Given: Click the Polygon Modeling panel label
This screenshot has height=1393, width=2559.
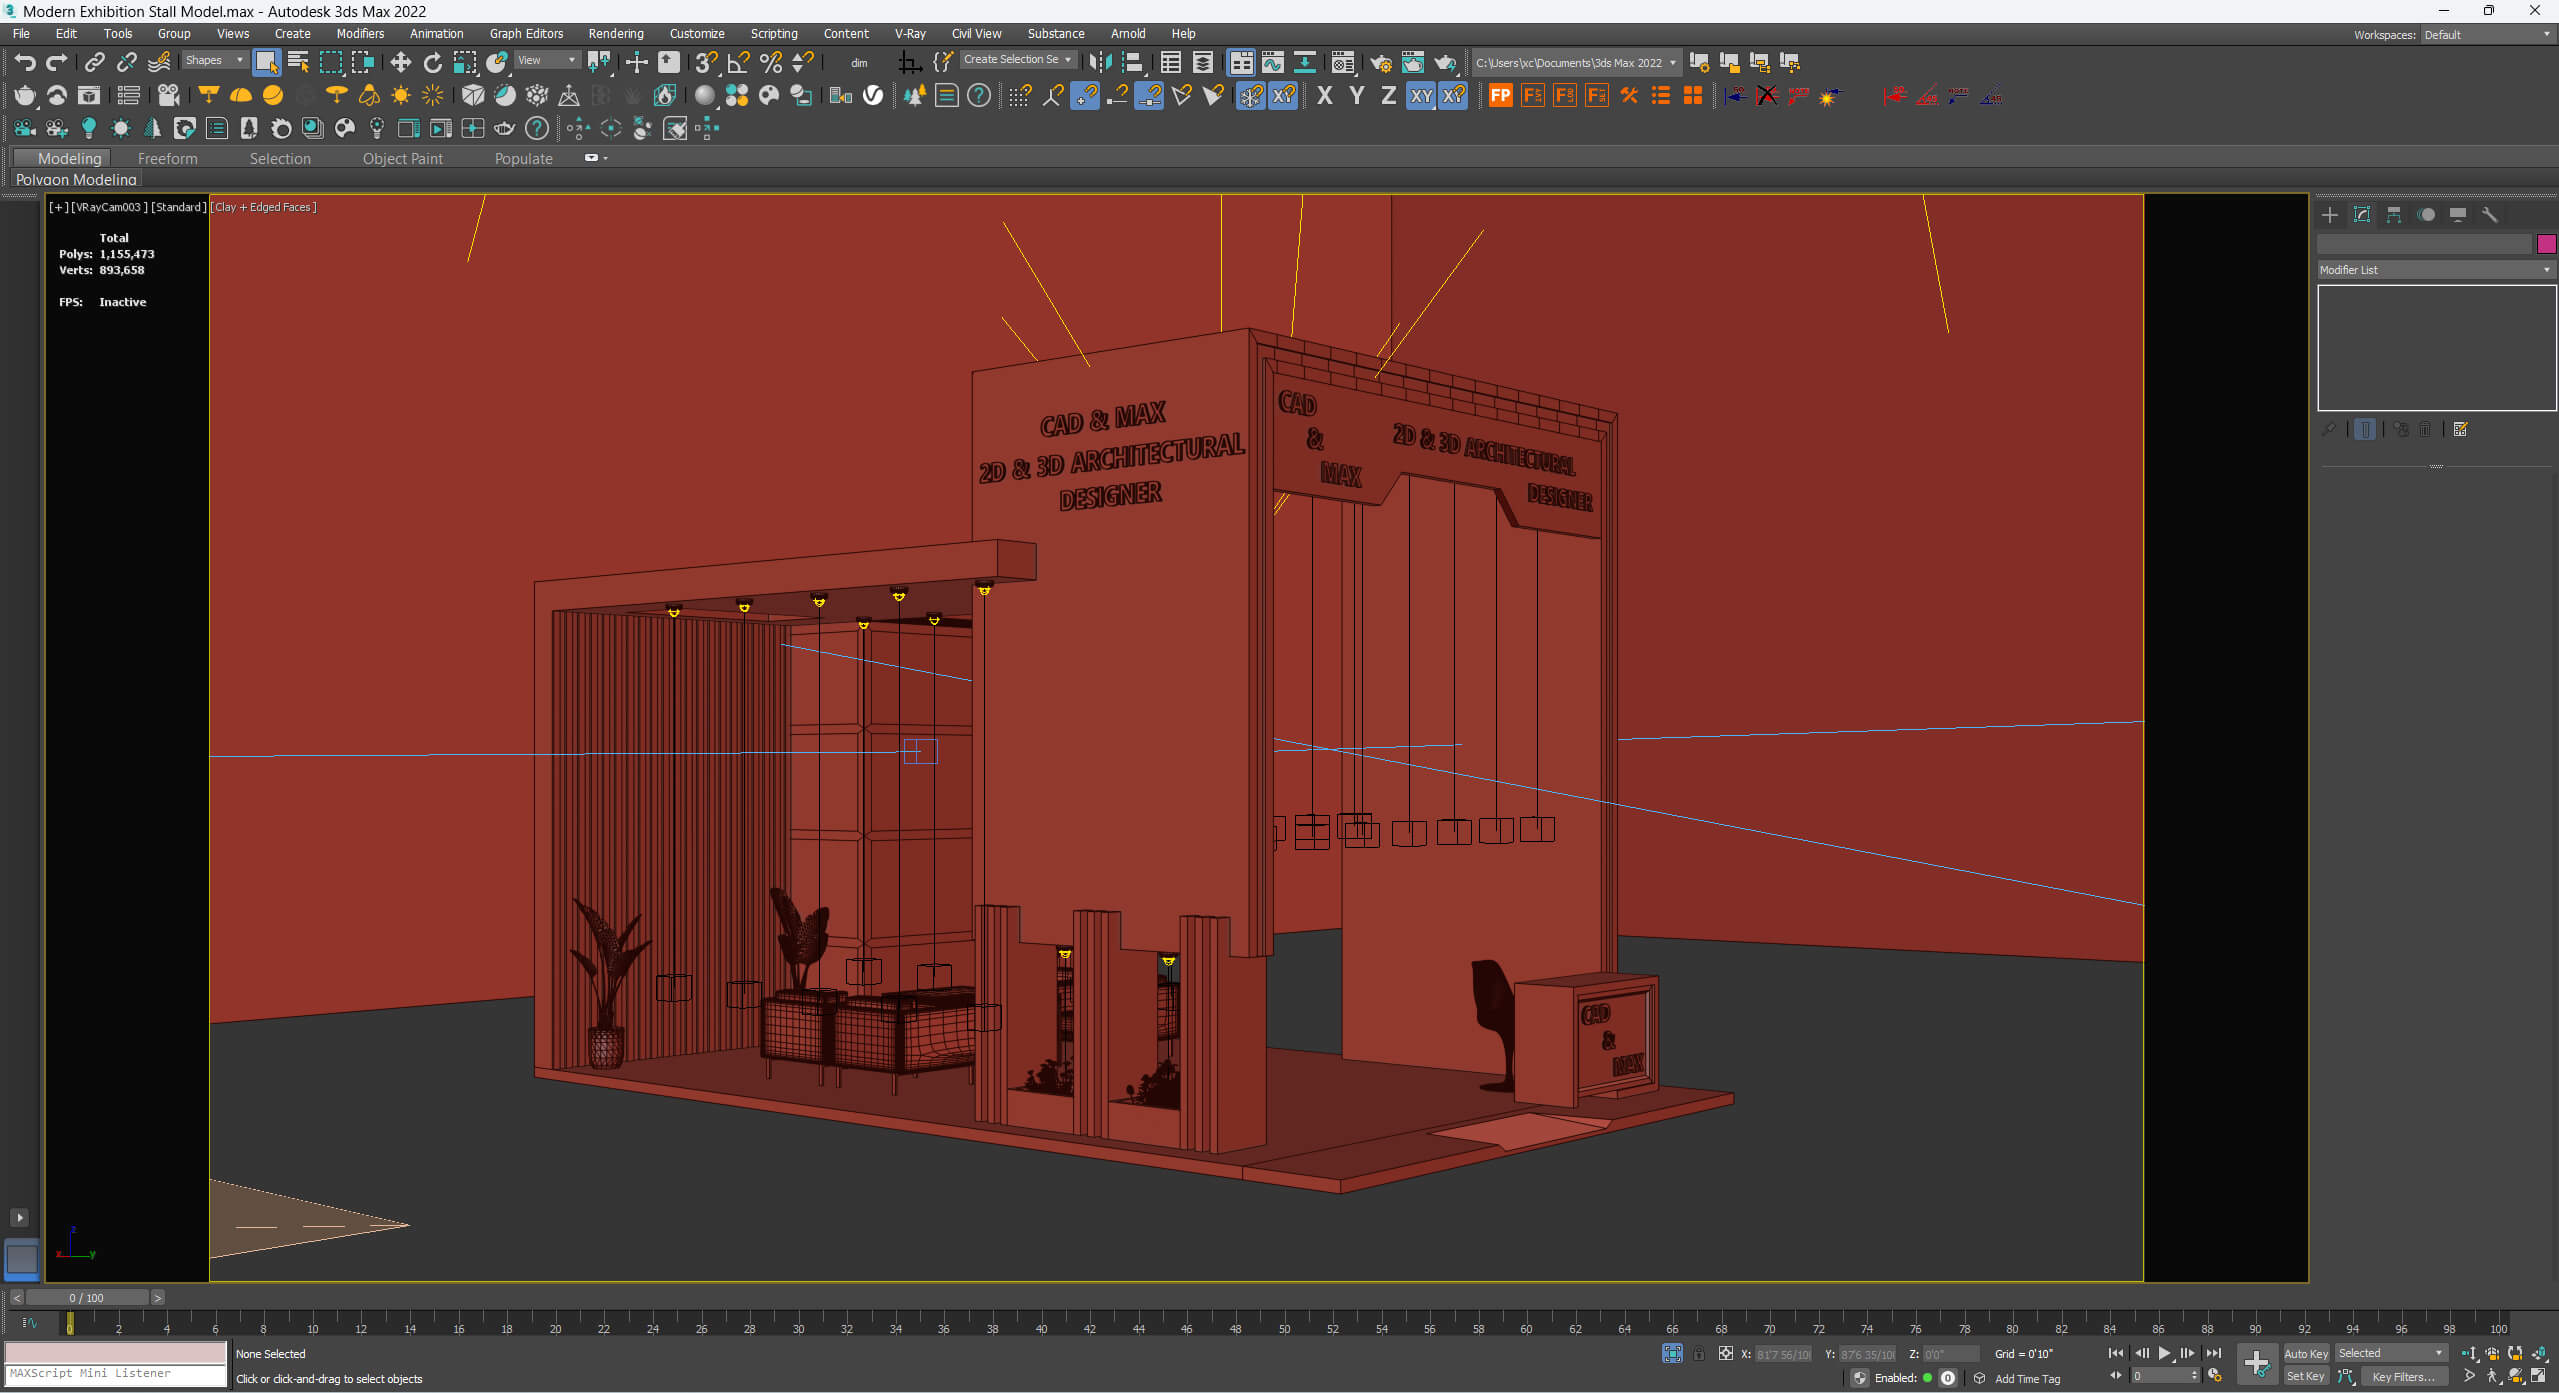Looking at the screenshot, I should point(76,179).
